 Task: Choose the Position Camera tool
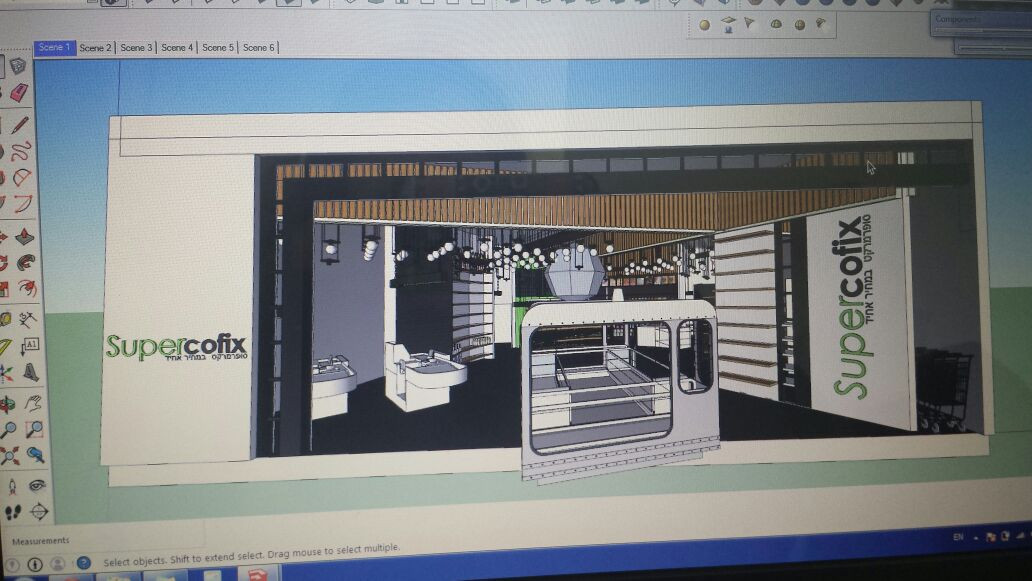click(12, 486)
